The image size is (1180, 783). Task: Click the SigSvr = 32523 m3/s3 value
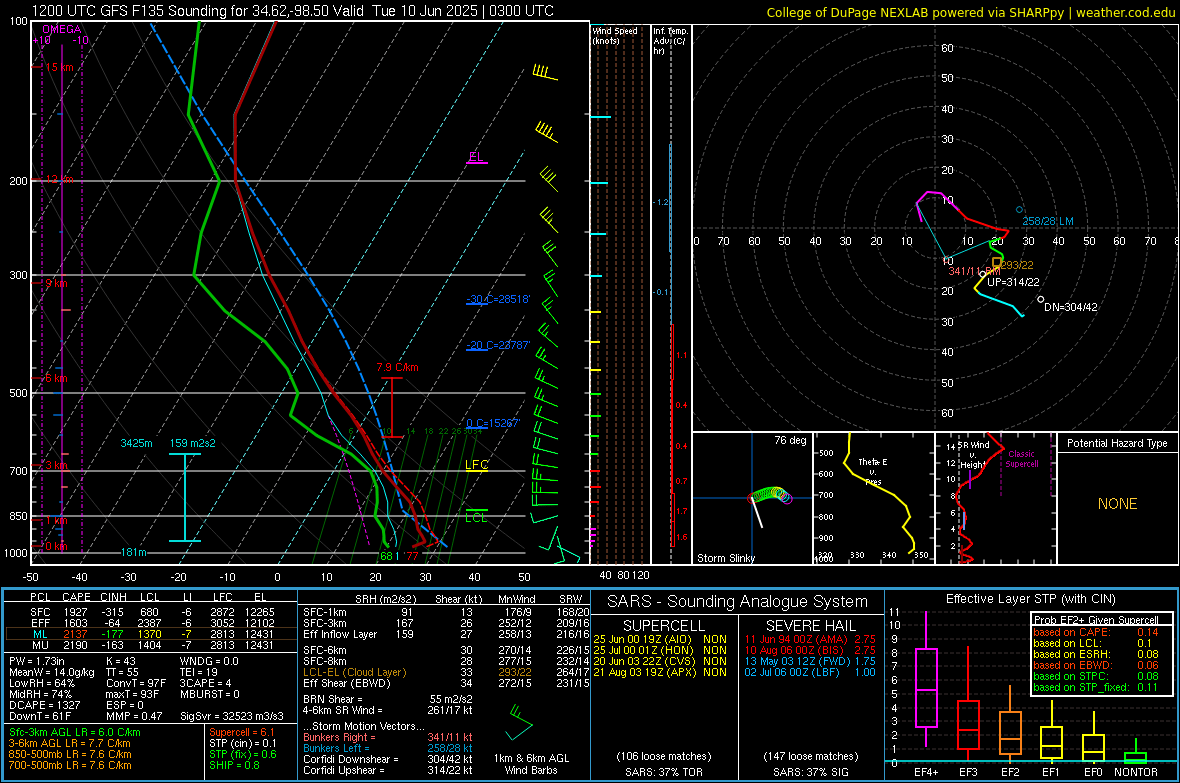tap(232, 717)
